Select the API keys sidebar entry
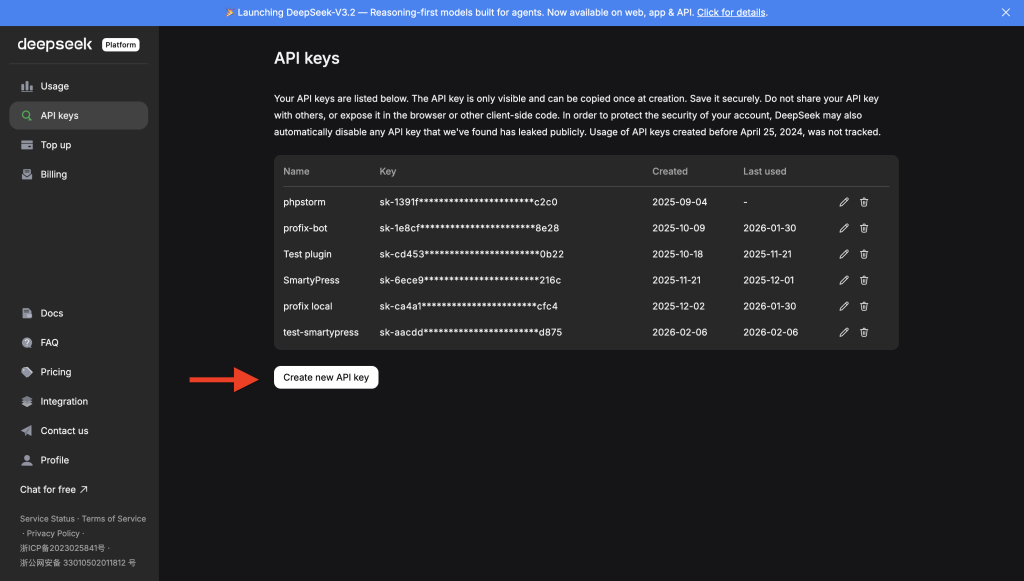Image resolution: width=1024 pixels, height=581 pixels. click(58, 115)
